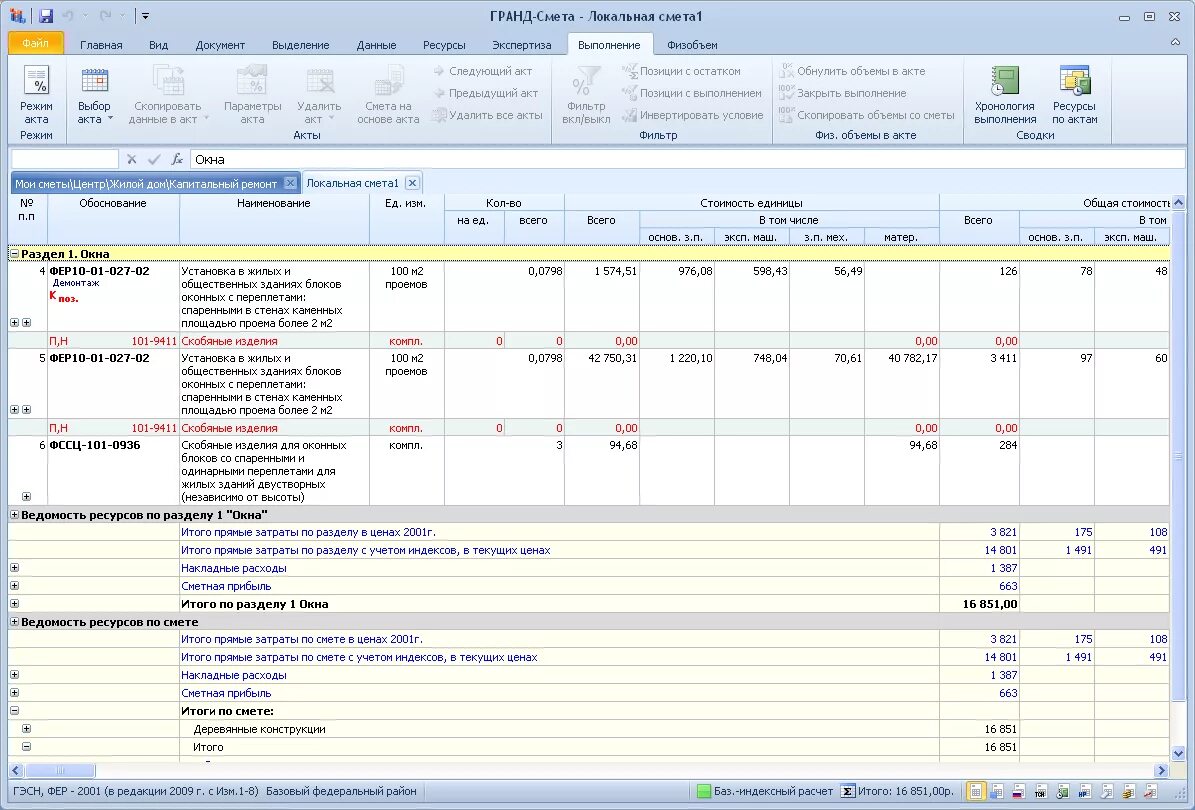Switch to the Физобъем ribbon tab

[692, 45]
